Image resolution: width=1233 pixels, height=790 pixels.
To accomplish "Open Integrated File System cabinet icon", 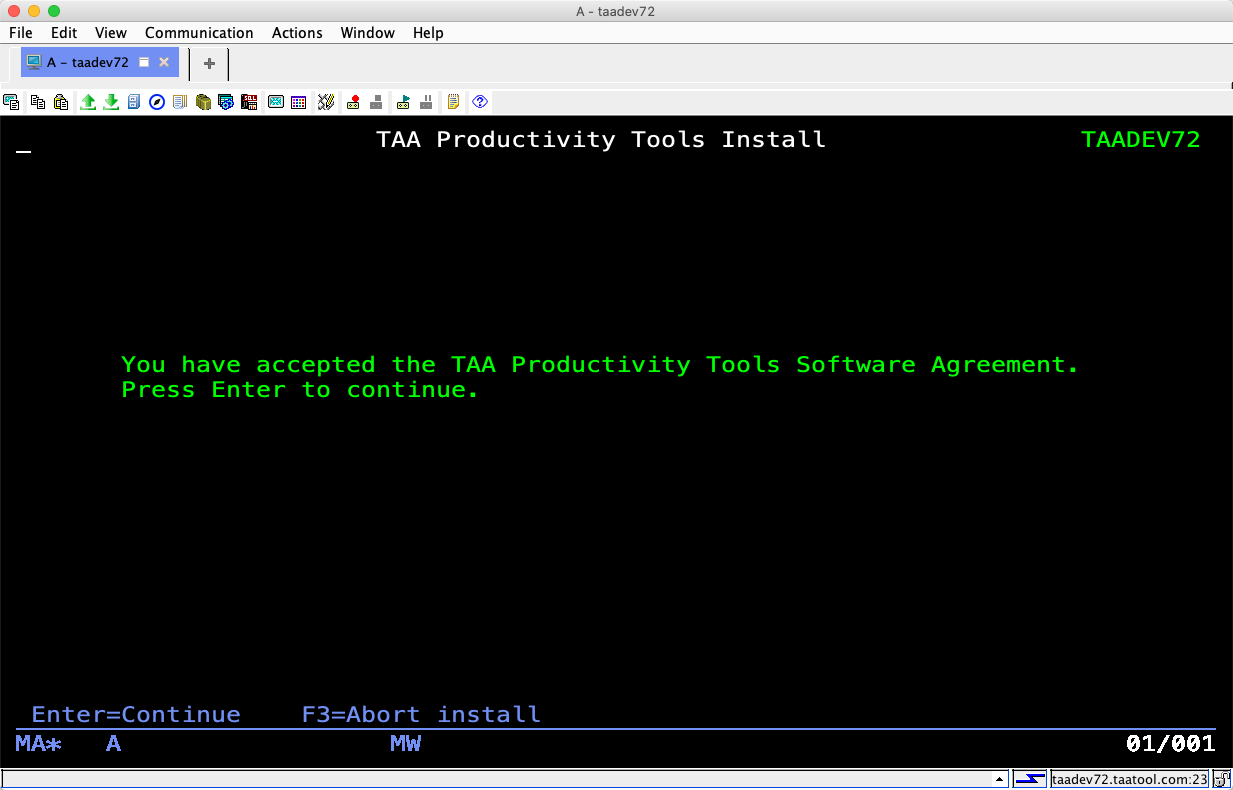I will click(x=134, y=102).
